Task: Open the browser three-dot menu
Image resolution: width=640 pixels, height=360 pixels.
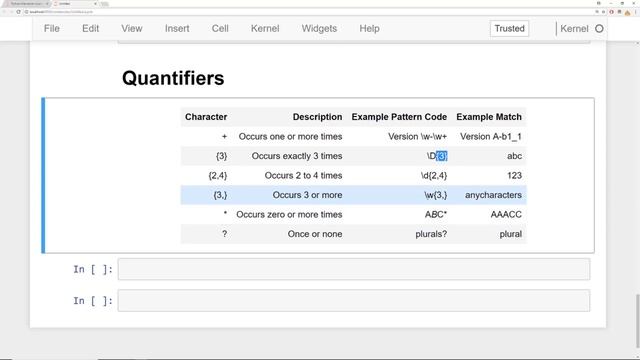Action: 636,12
